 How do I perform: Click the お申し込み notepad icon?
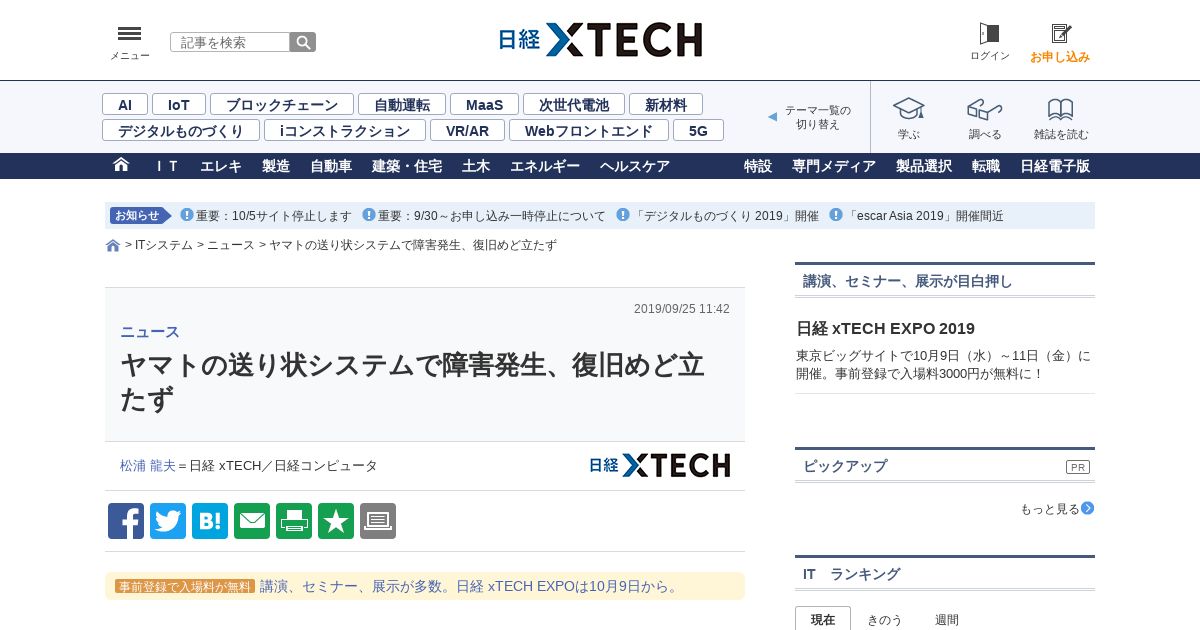coord(1061,34)
